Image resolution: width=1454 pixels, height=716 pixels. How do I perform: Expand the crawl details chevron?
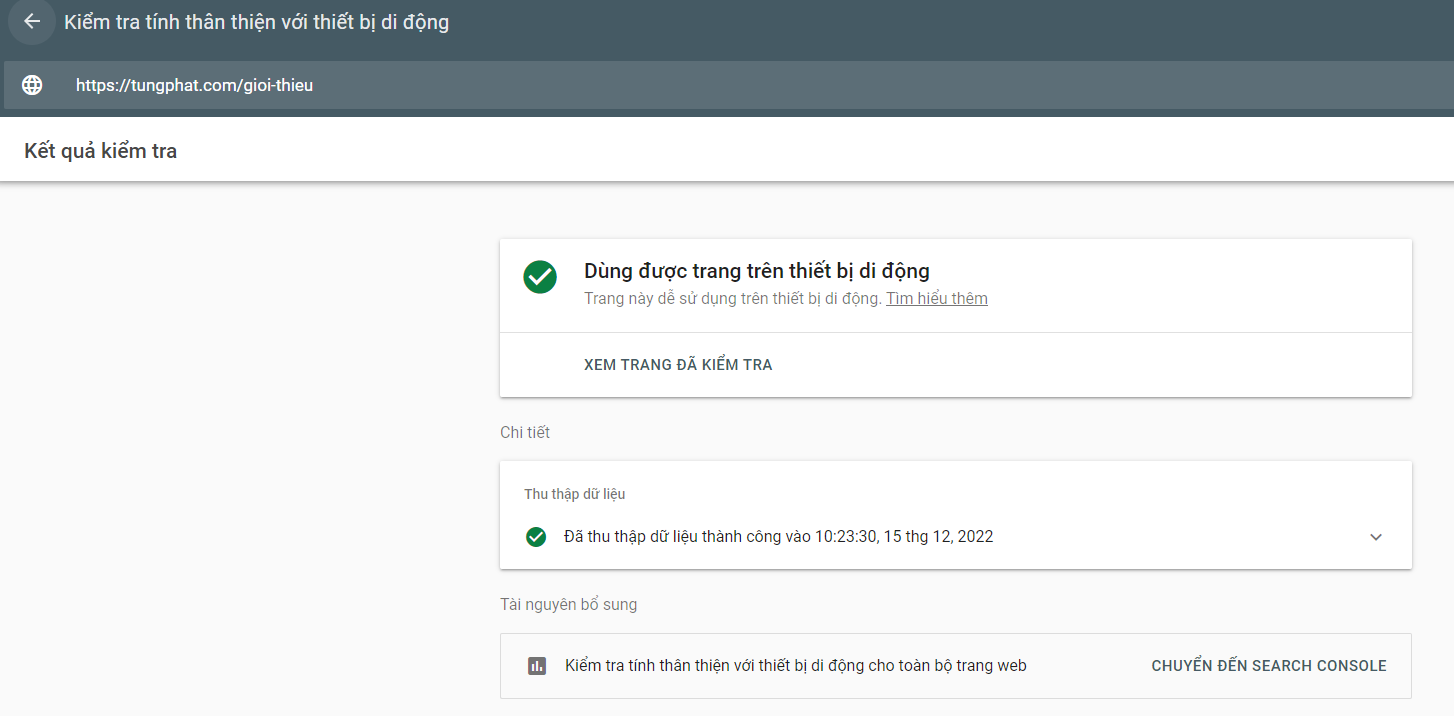[1376, 537]
